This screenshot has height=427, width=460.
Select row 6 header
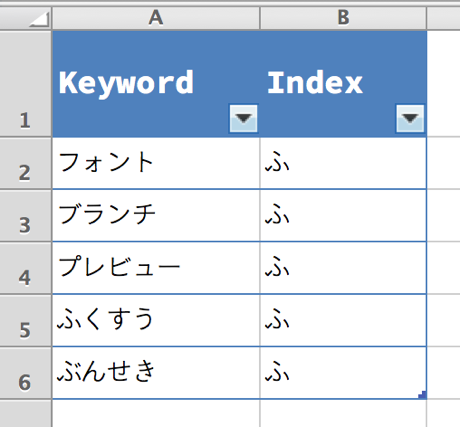tap(26, 373)
